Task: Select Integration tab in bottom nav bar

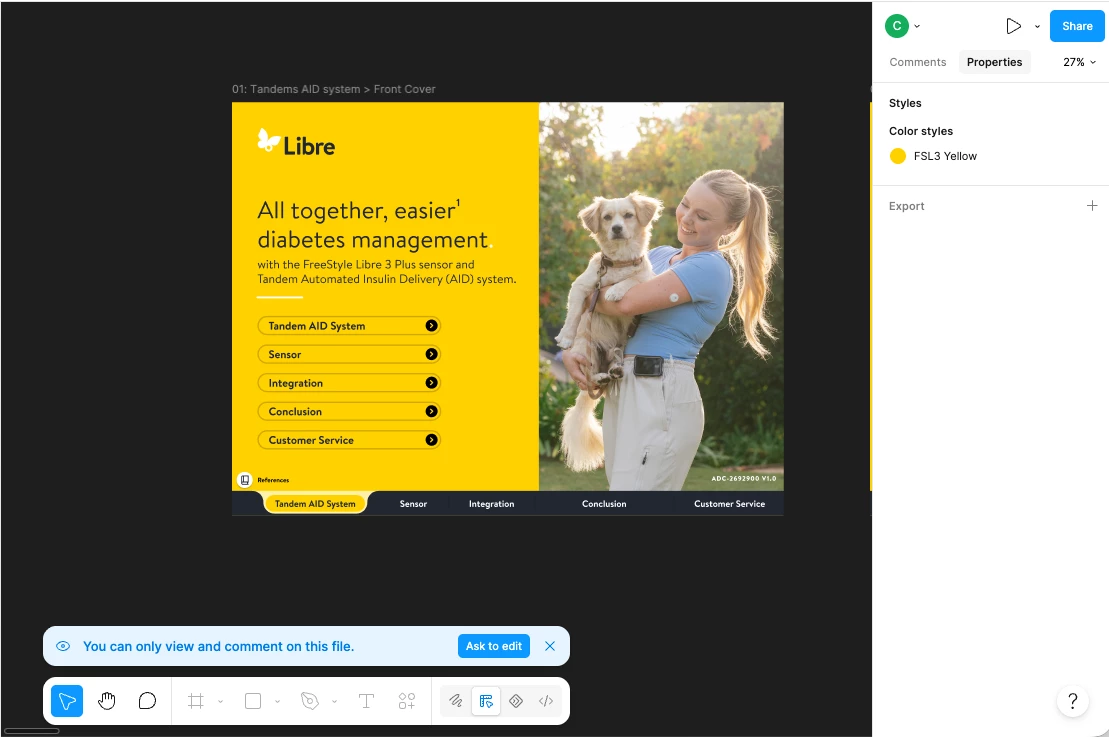Action: tap(492, 504)
